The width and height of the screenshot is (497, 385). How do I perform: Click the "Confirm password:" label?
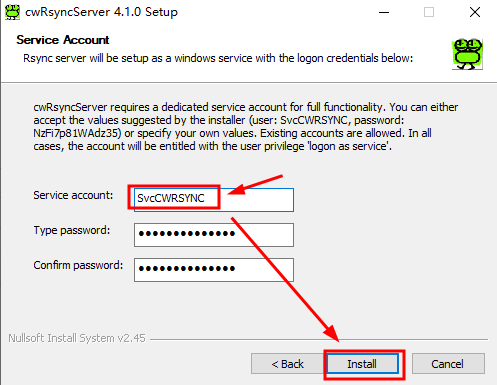click(78, 265)
